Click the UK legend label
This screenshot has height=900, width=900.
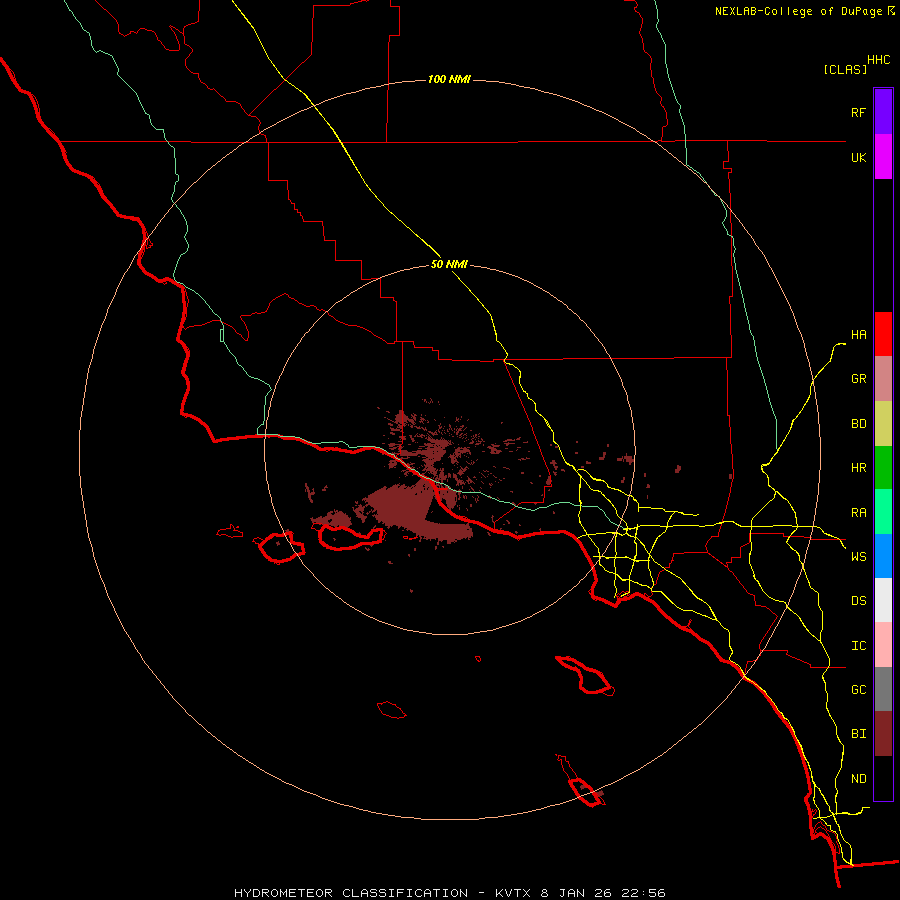pos(859,157)
